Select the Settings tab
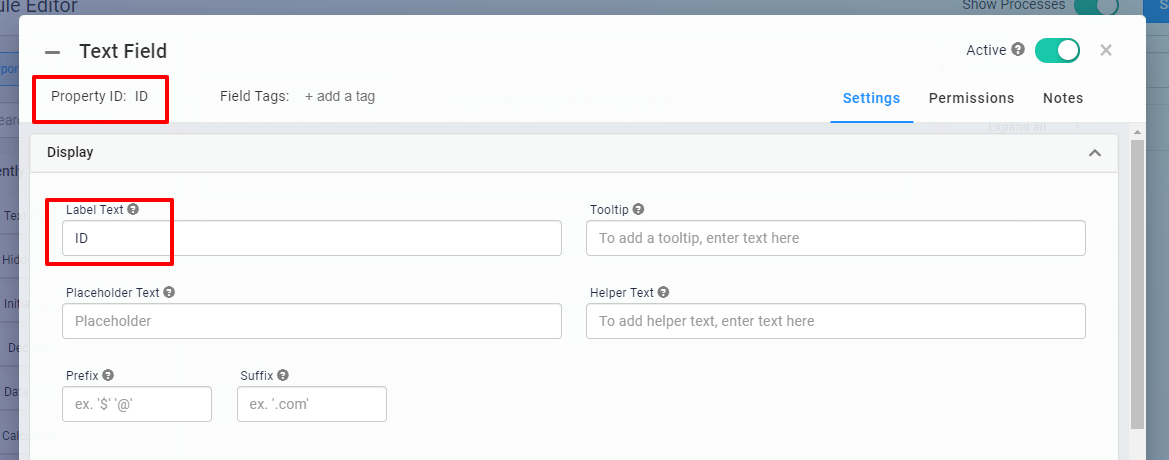The image size is (1169, 460). pos(871,98)
